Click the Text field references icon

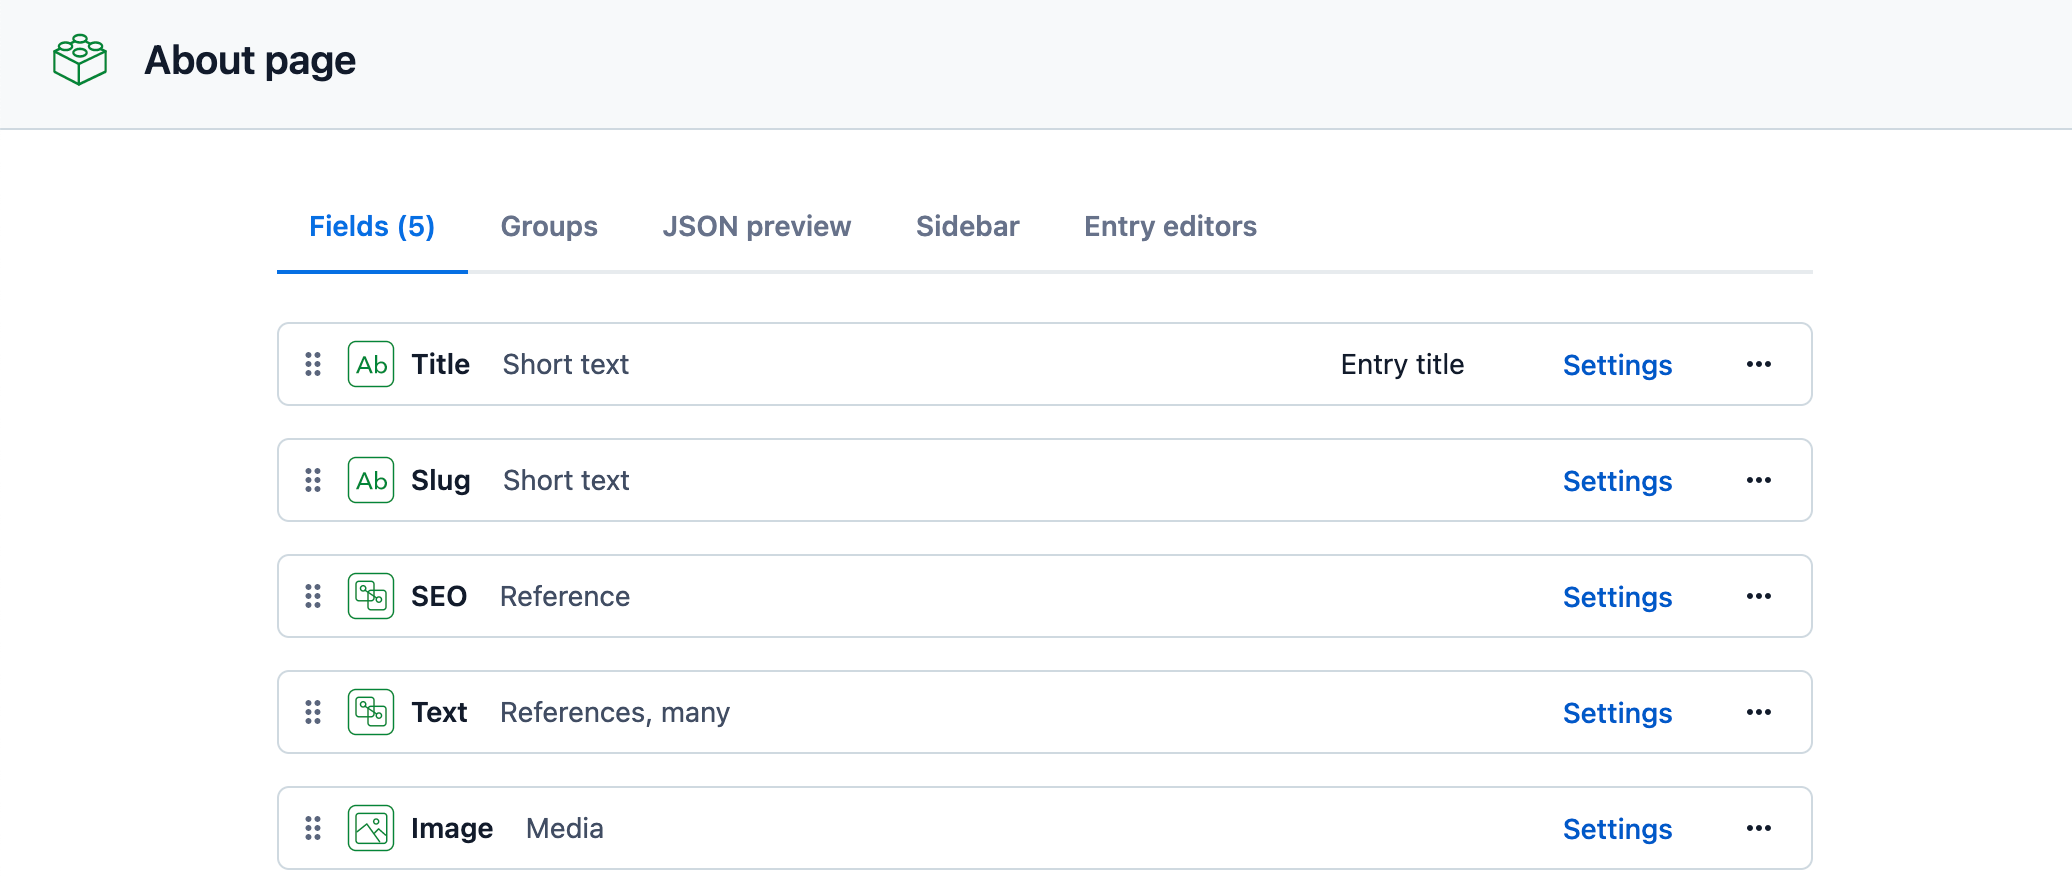[371, 712]
